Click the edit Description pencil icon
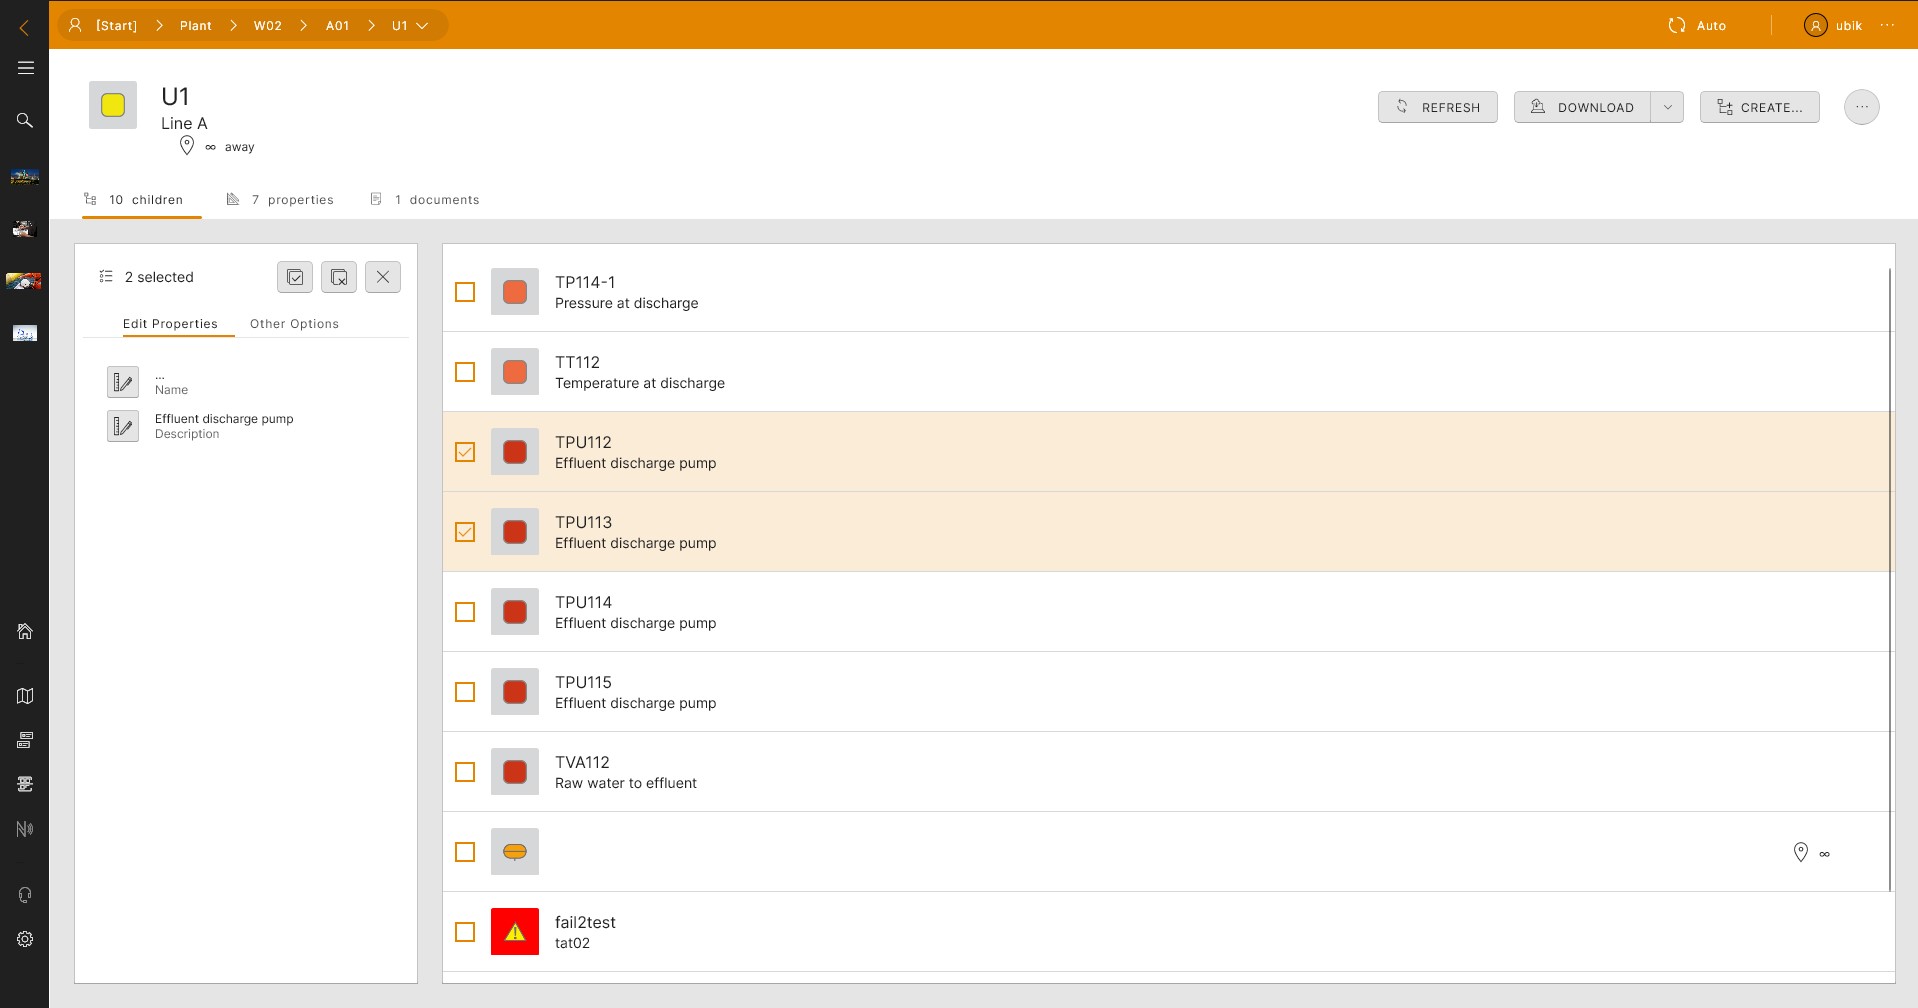Image resolution: width=1918 pixels, height=1008 pixels. (123, 426)
